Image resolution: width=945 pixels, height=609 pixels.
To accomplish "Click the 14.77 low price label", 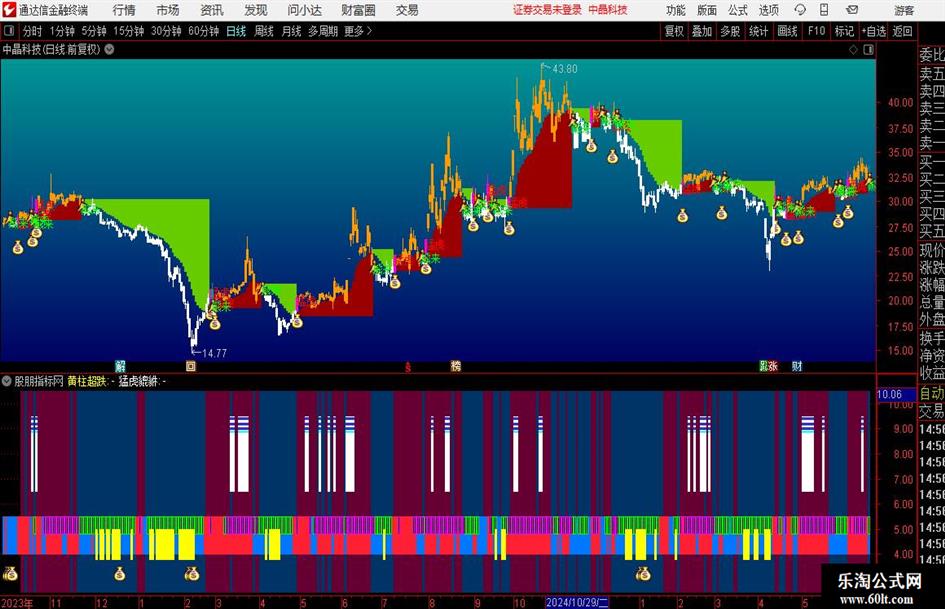I will click(x=215, y=353).
